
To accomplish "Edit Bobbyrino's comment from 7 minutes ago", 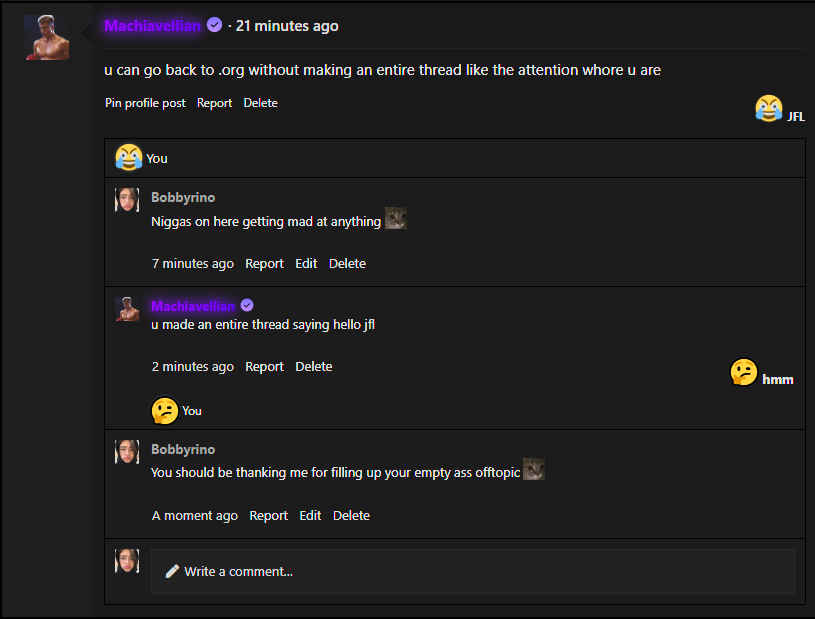I will point(306,264).
